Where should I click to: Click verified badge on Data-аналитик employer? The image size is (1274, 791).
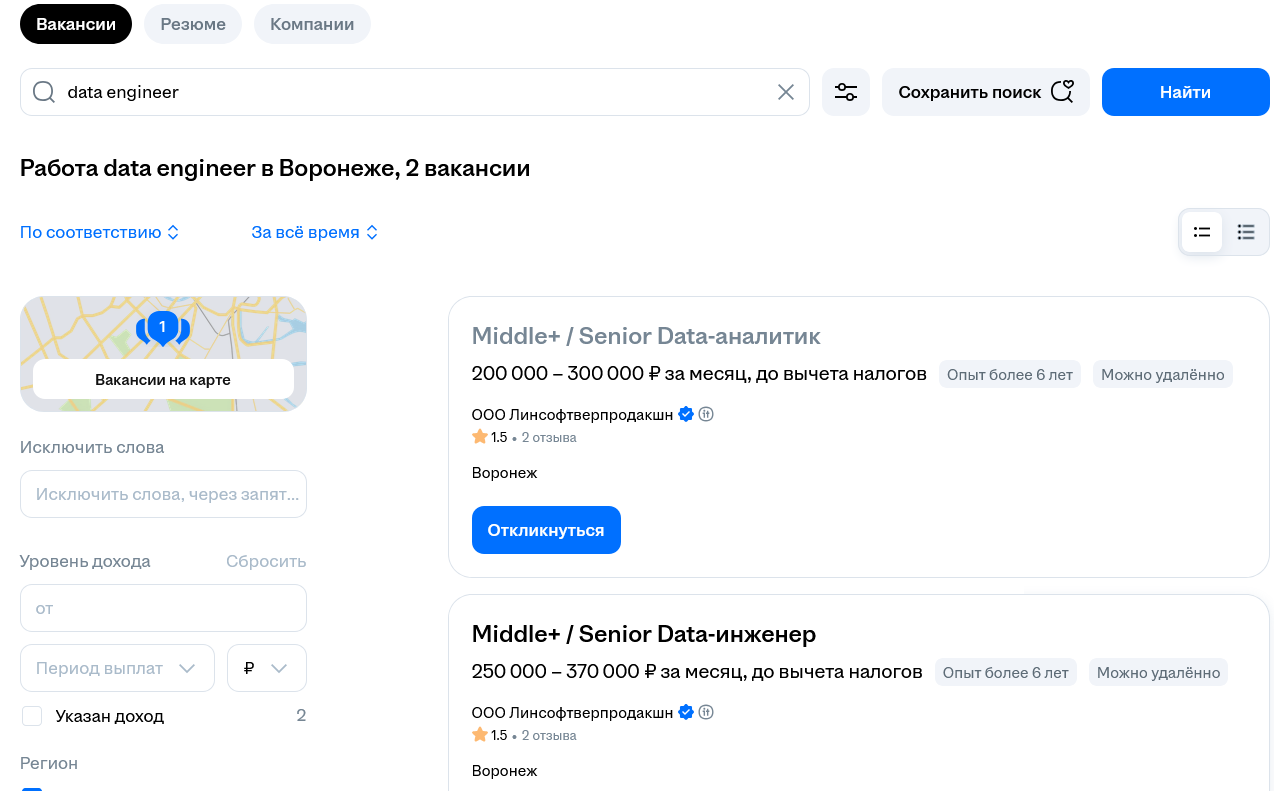pos(686,414)
